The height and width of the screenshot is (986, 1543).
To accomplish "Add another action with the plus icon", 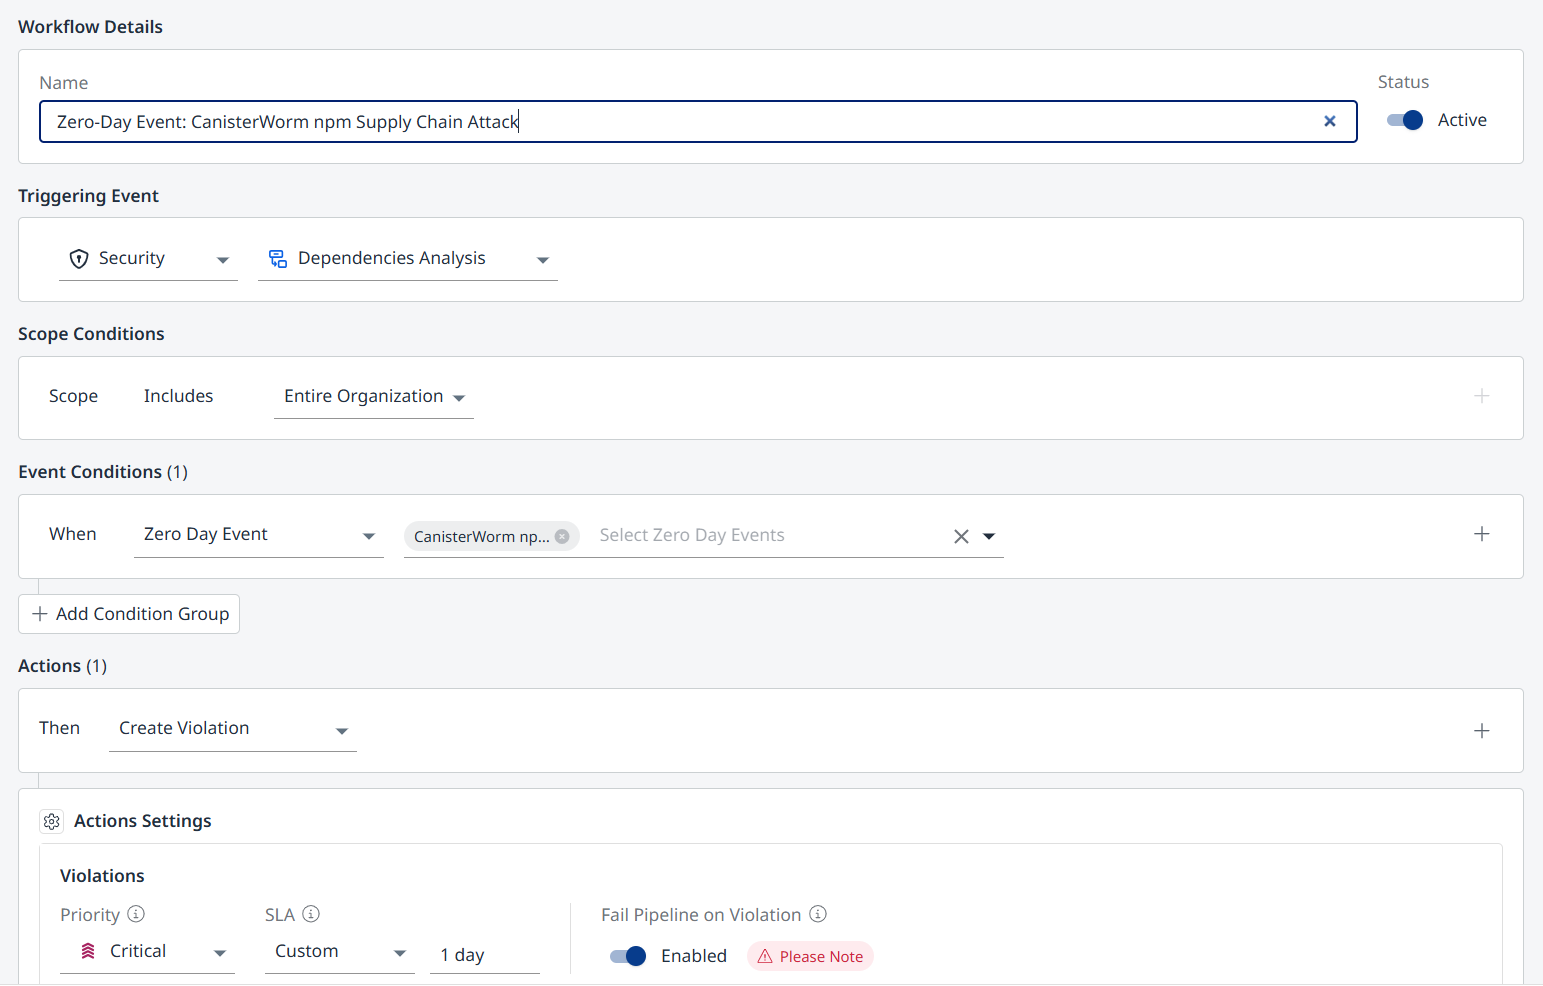I will pos(1481,731).
